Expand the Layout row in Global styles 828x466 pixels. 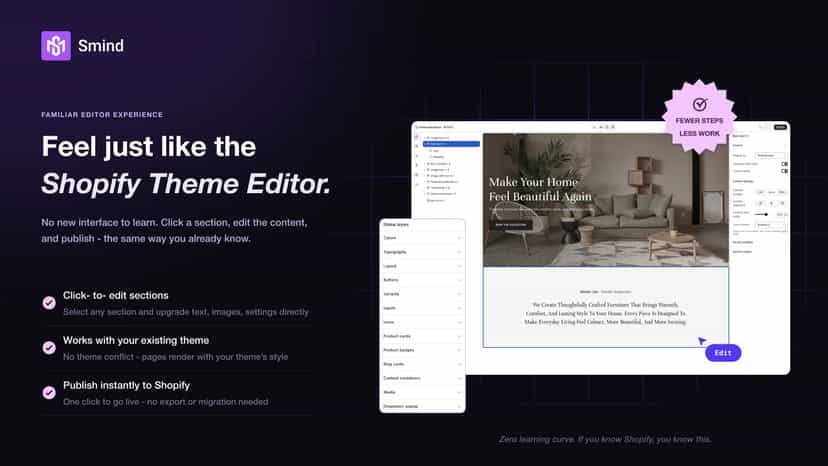tap(422, 266)
